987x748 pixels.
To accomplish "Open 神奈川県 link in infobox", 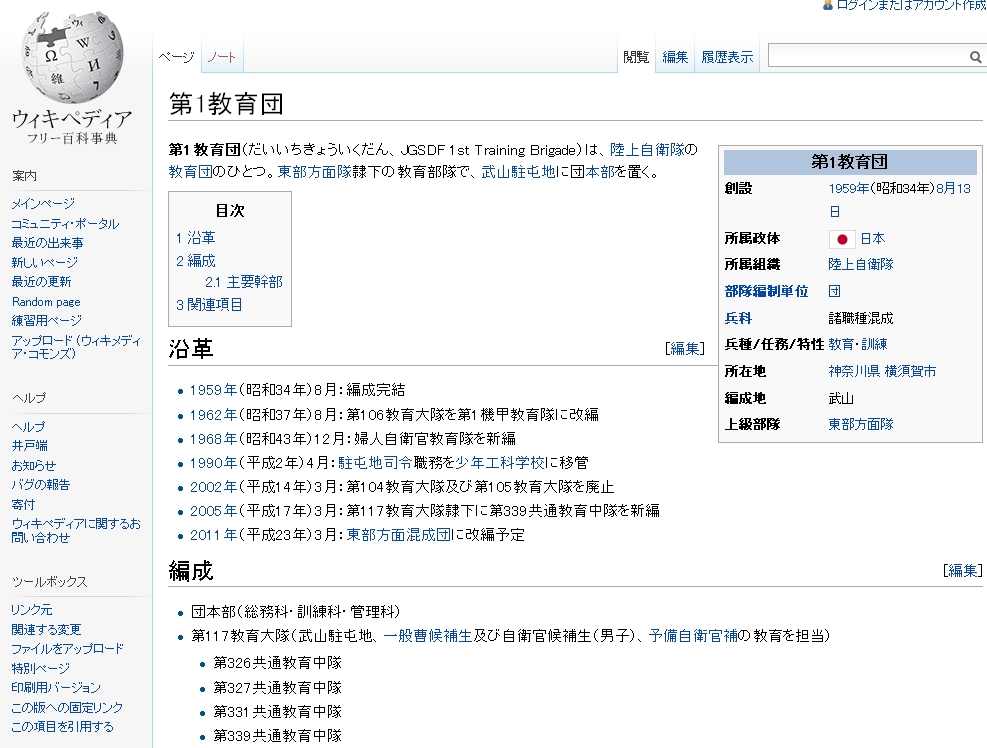I will click(854, 371).
